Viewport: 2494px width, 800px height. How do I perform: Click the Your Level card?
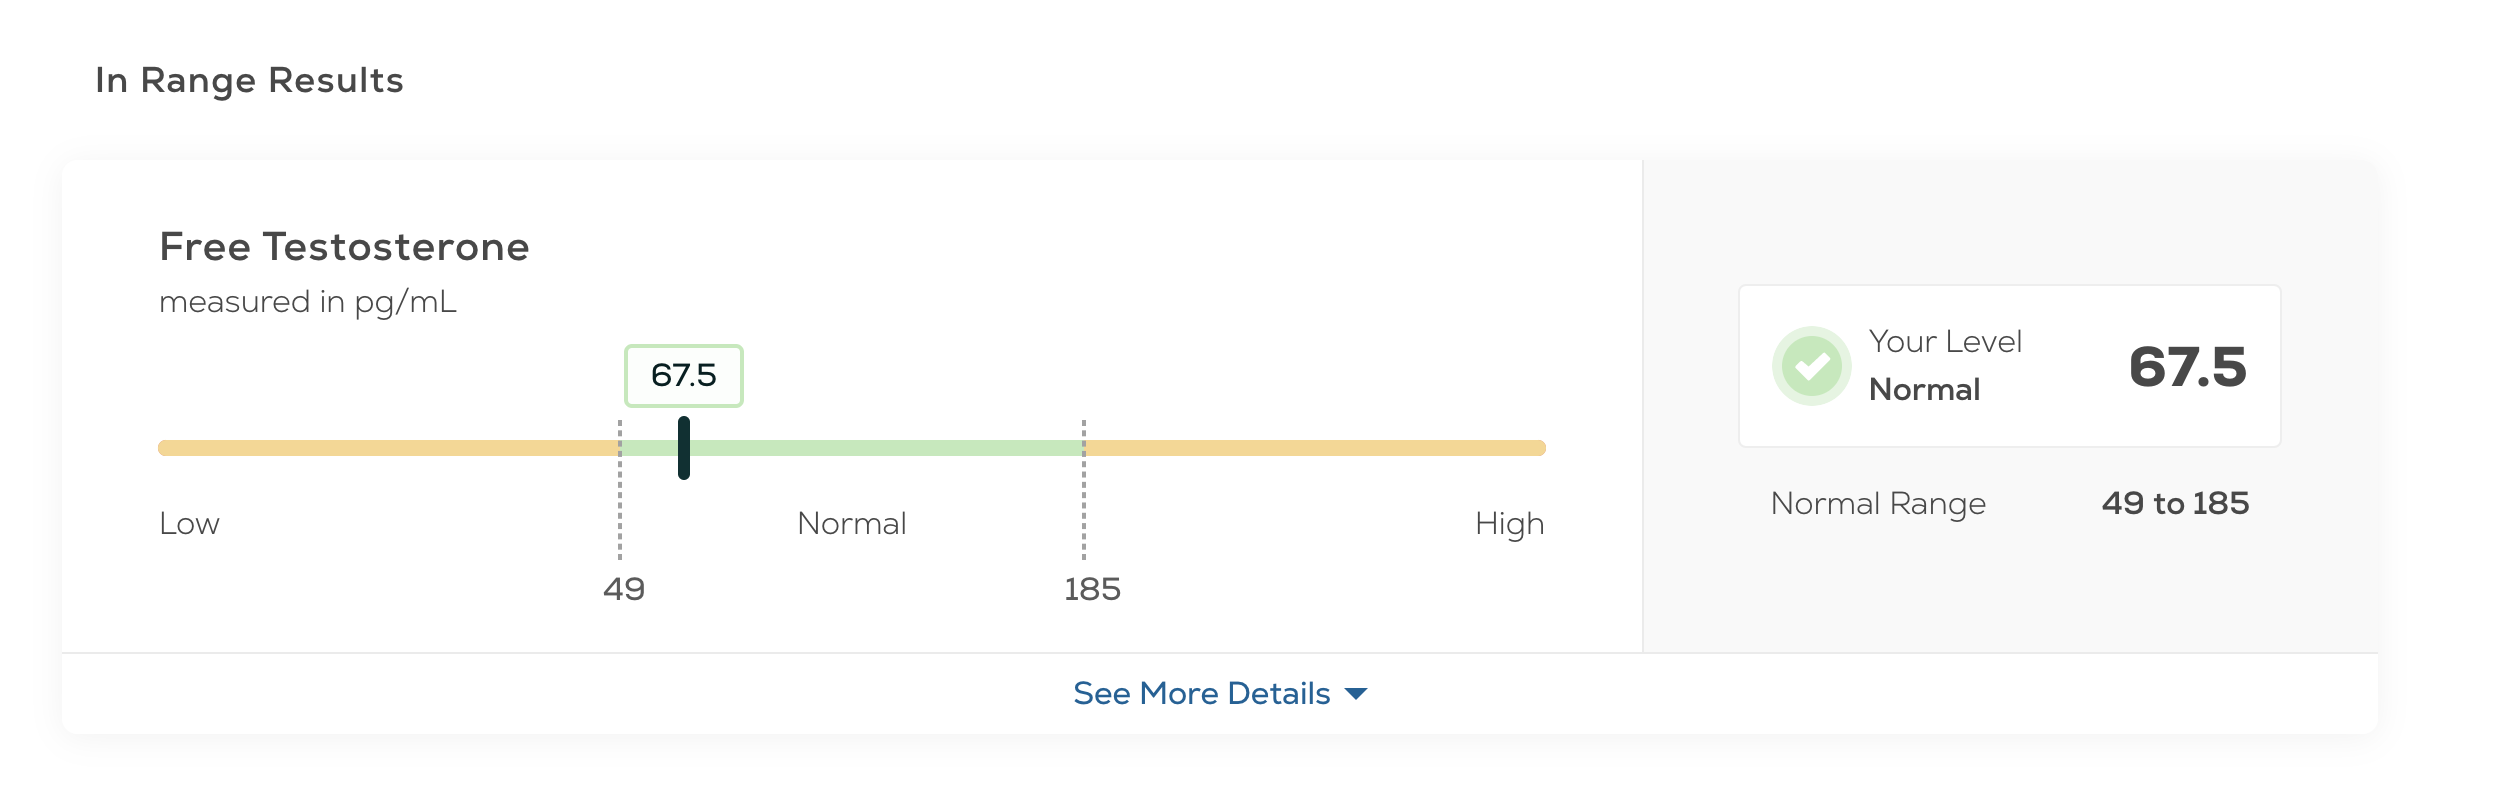click(2010, 366)
